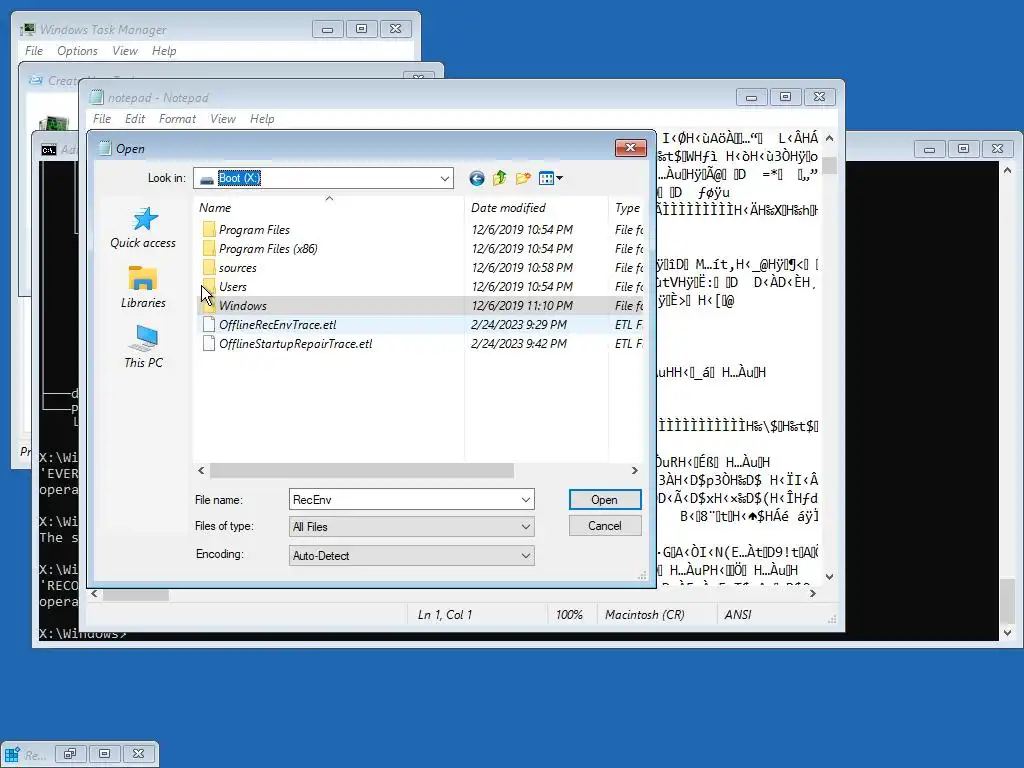Minimize the command prompt window

929,149
